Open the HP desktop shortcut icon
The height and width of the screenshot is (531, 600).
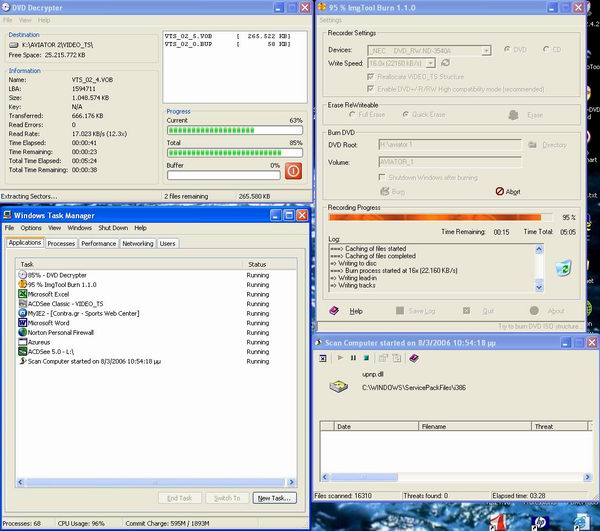(540, 522)
